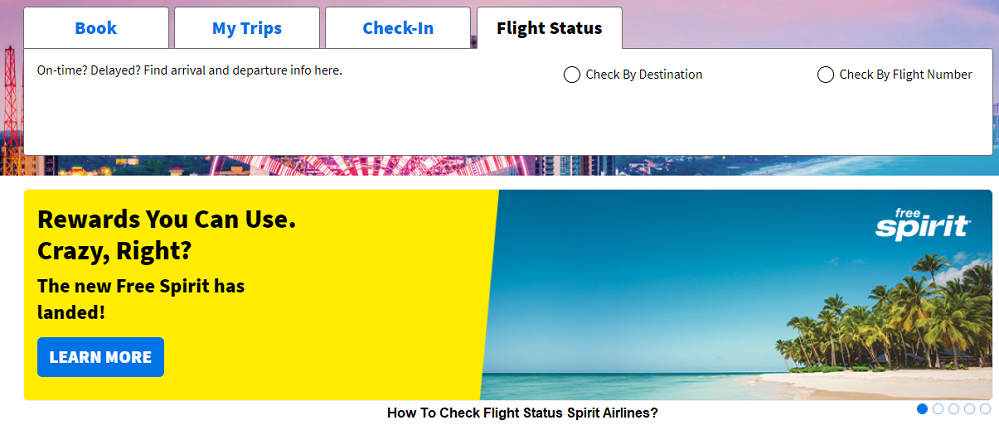Image resolution: width=999 pixels, height=425 pixels.
Task: Go to the second carousel slide dot
Action: click(x=938, y=409)
